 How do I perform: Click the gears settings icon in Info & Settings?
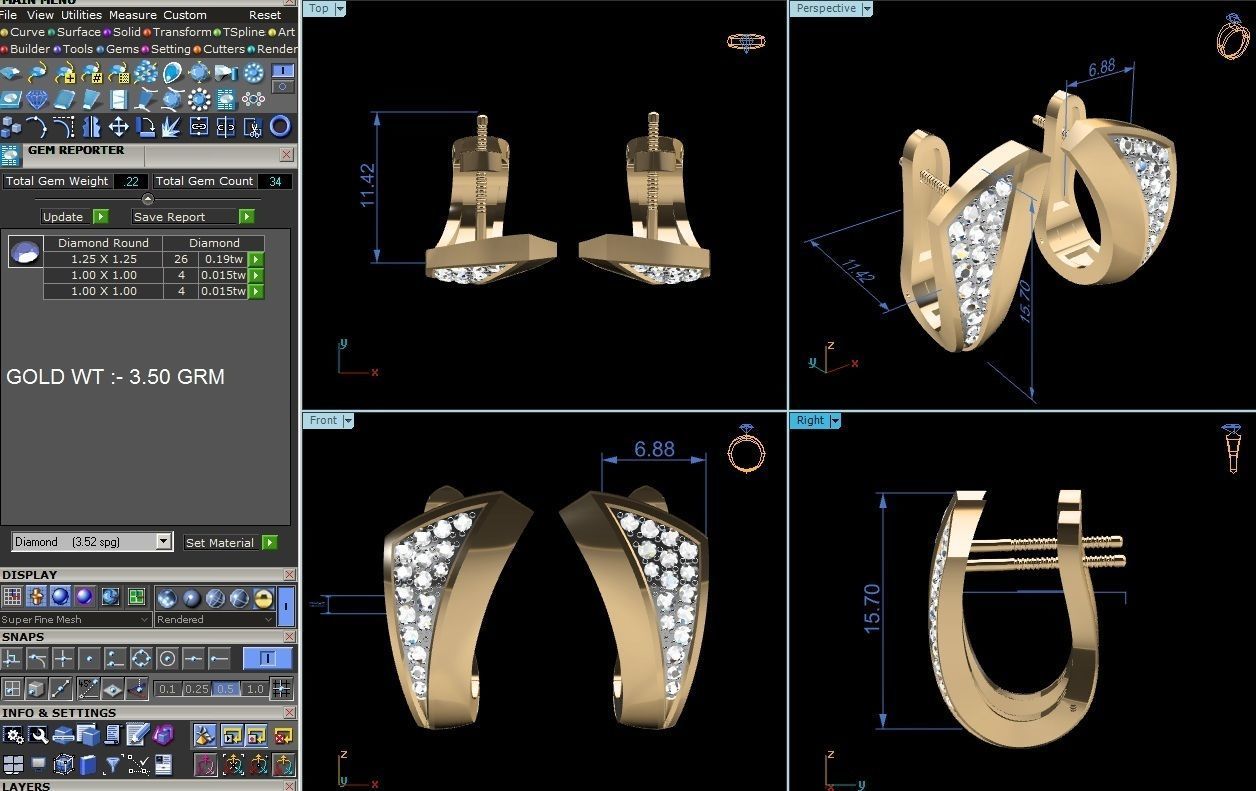click(x=12, y=735)
